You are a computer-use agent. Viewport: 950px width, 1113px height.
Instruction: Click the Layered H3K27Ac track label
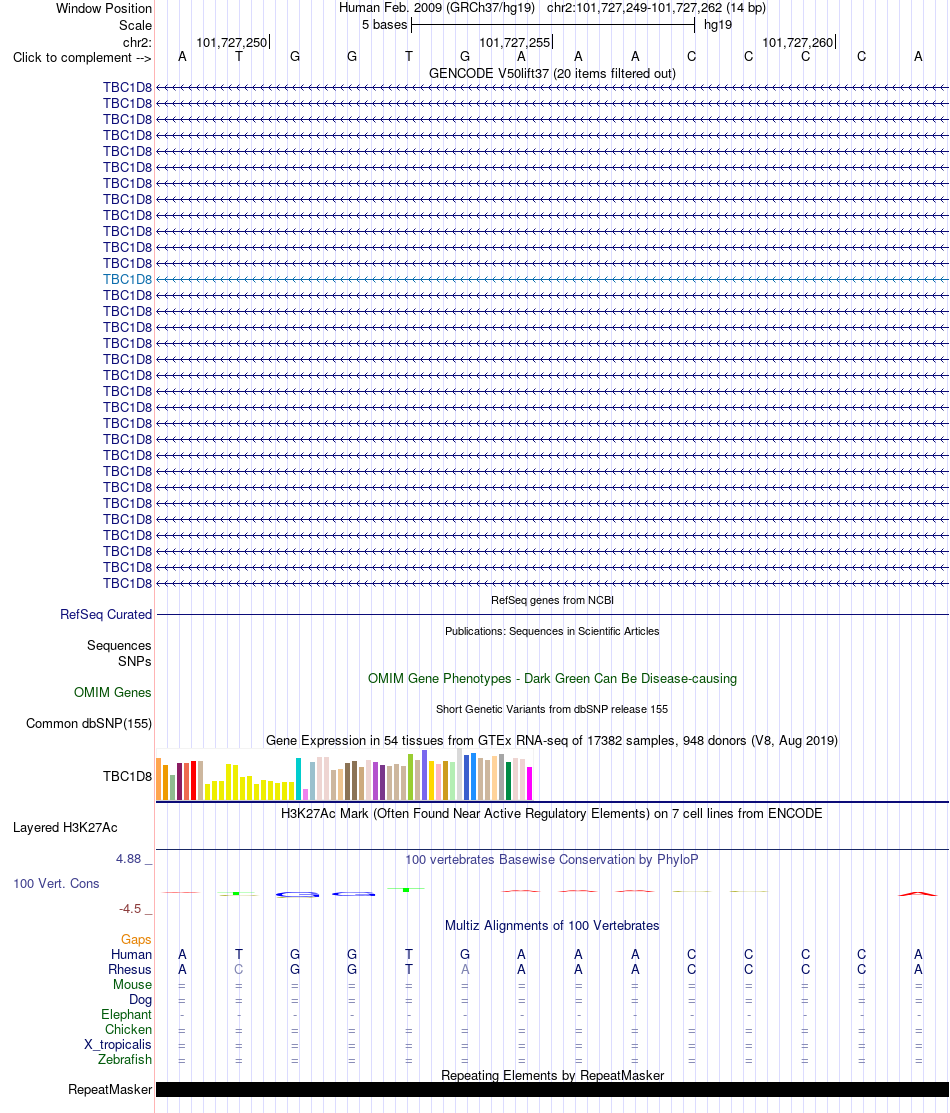[x=65, y=828]
